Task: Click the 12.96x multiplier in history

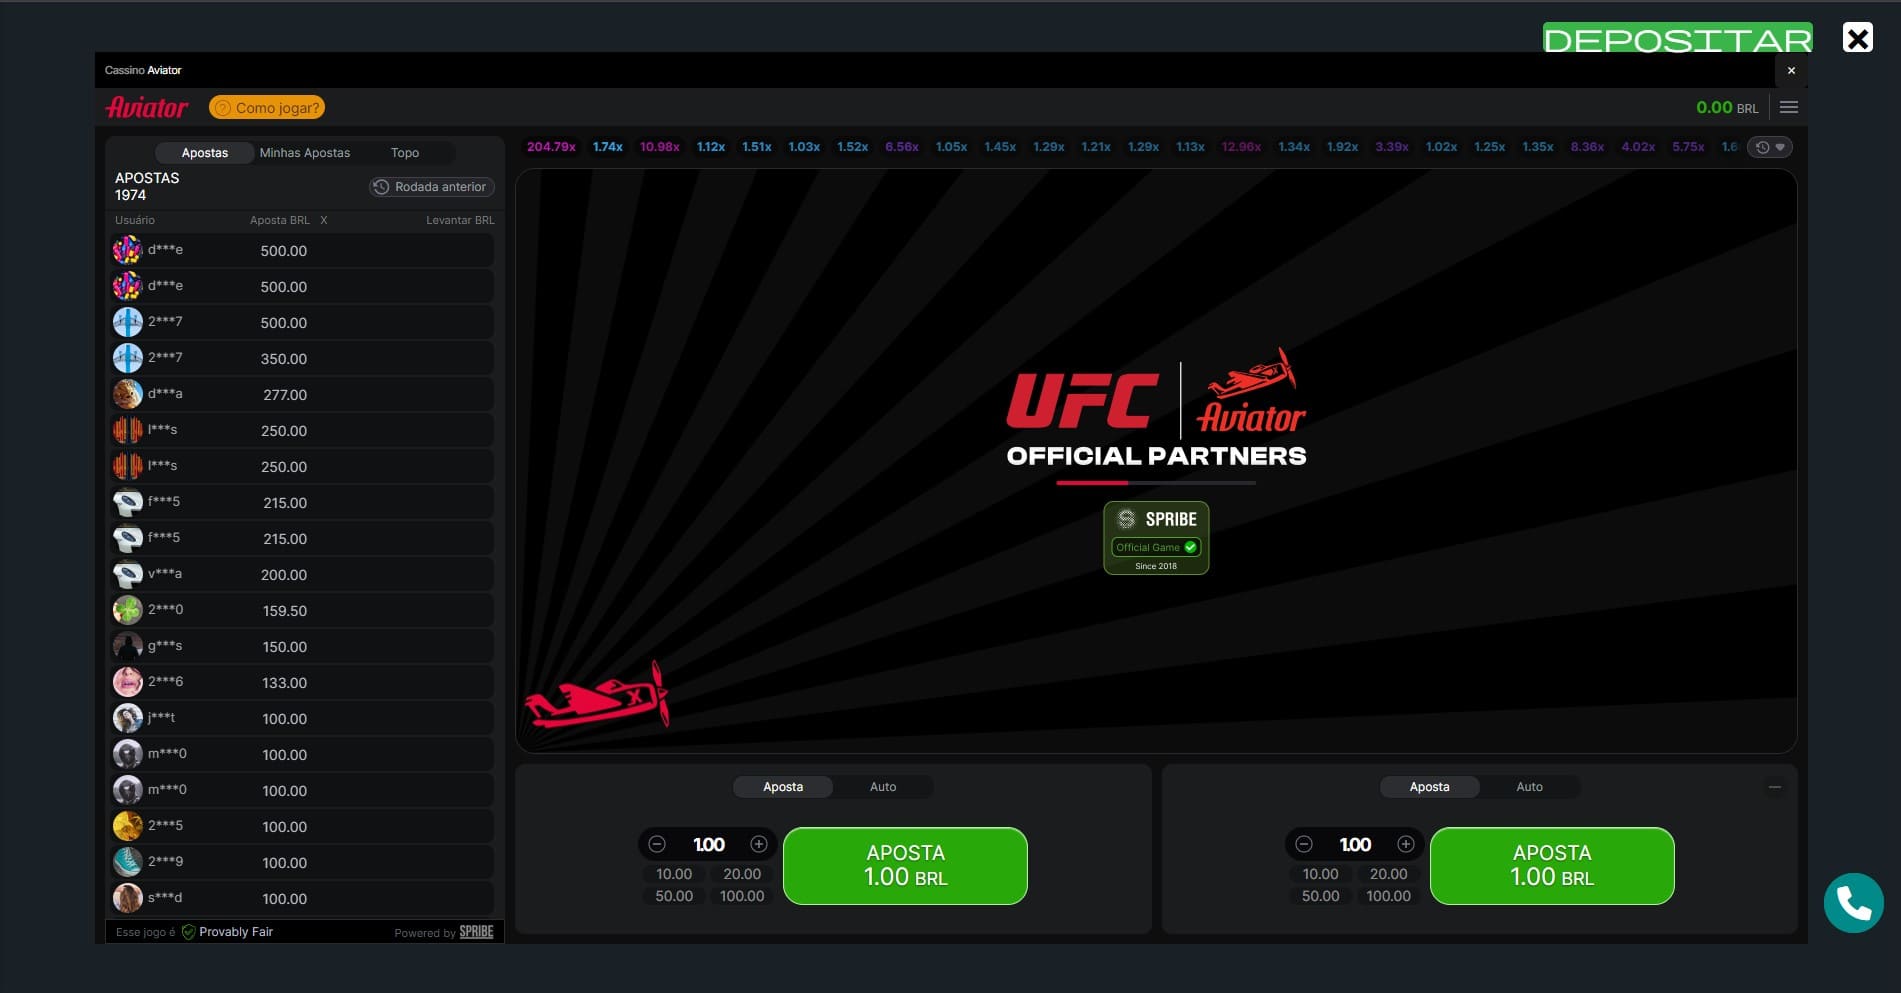Action: pyautogui.click(x=1241, y=147)
